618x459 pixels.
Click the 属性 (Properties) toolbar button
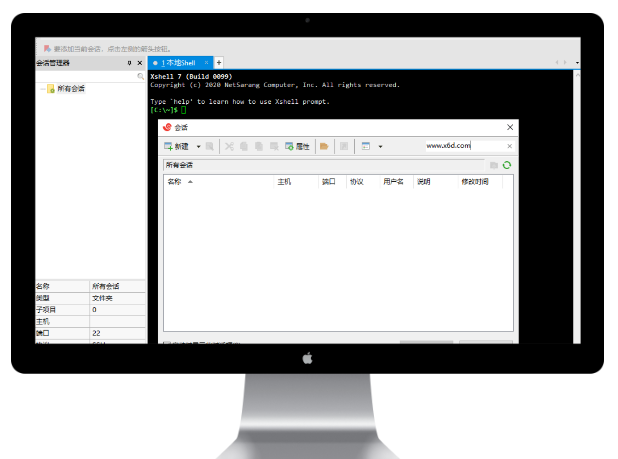[x=297, y=146]
